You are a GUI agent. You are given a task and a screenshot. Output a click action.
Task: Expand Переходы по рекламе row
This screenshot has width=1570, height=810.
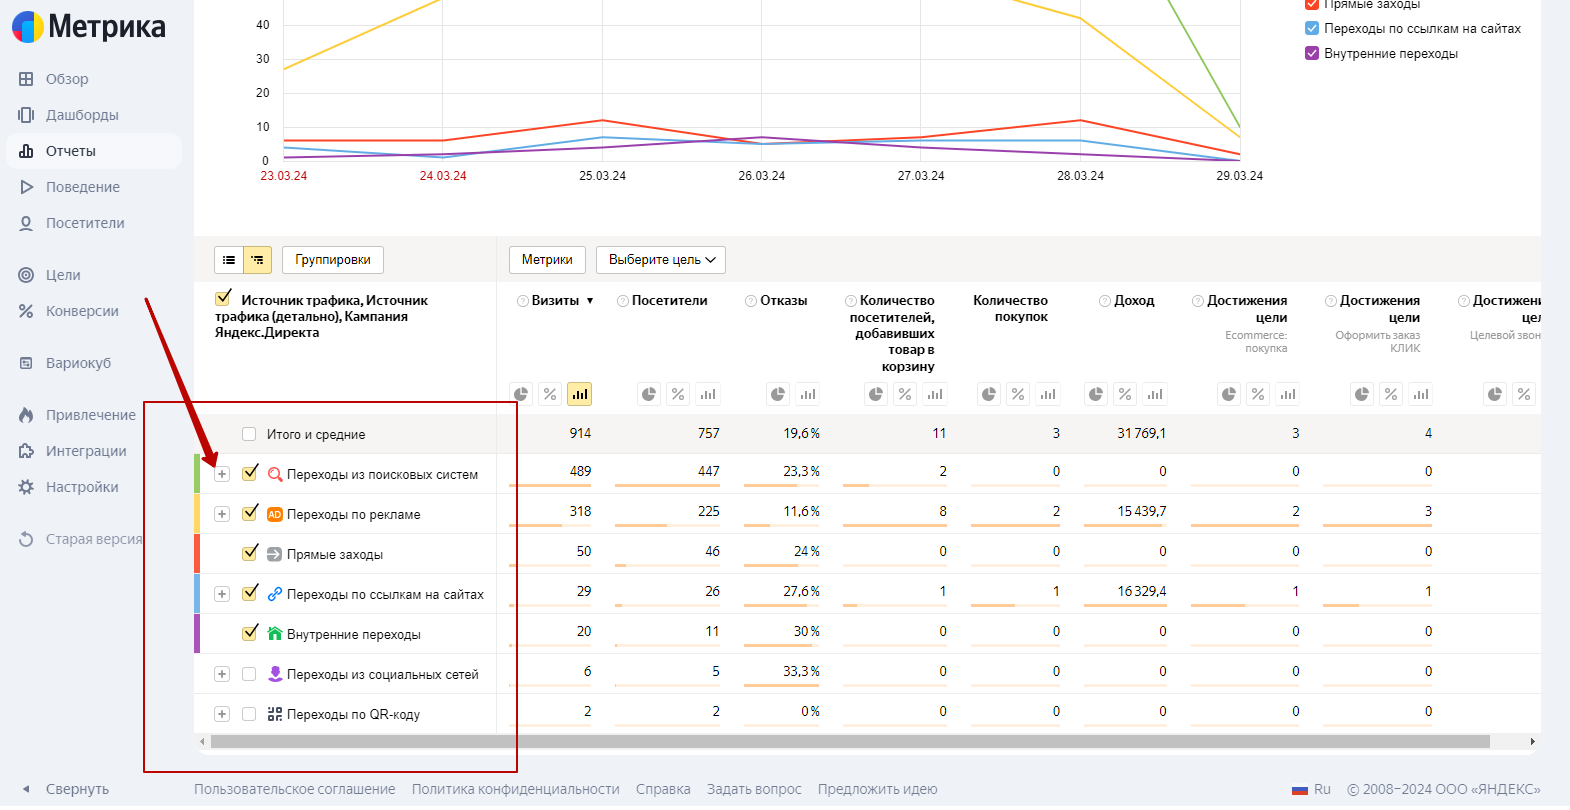click(222, 514)
